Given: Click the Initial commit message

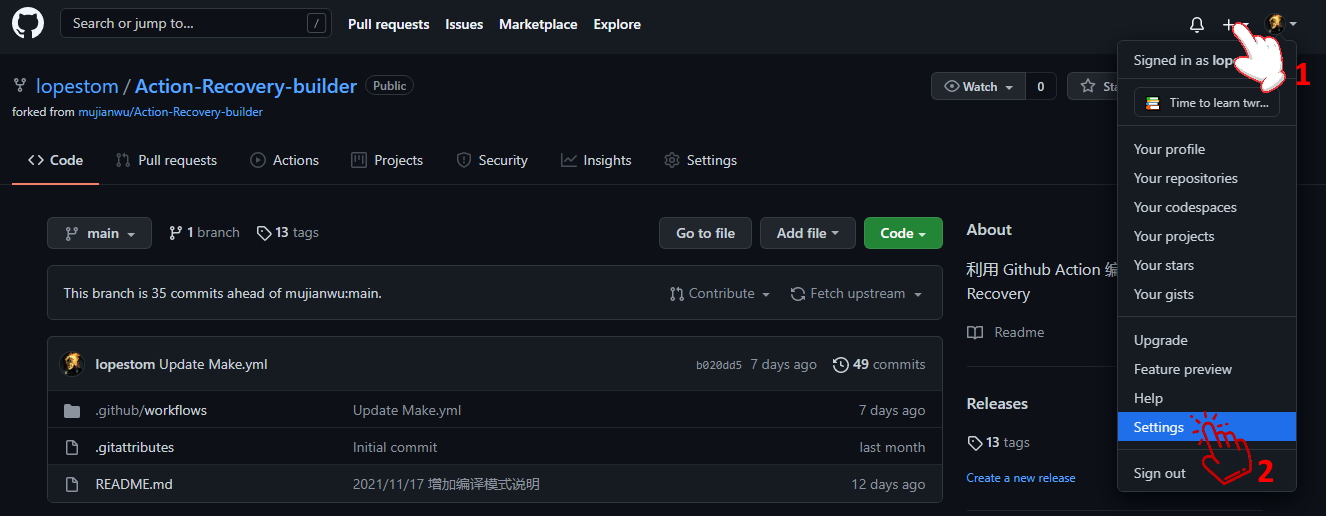Looking at the screenshot, I should (x=395, y=447).
